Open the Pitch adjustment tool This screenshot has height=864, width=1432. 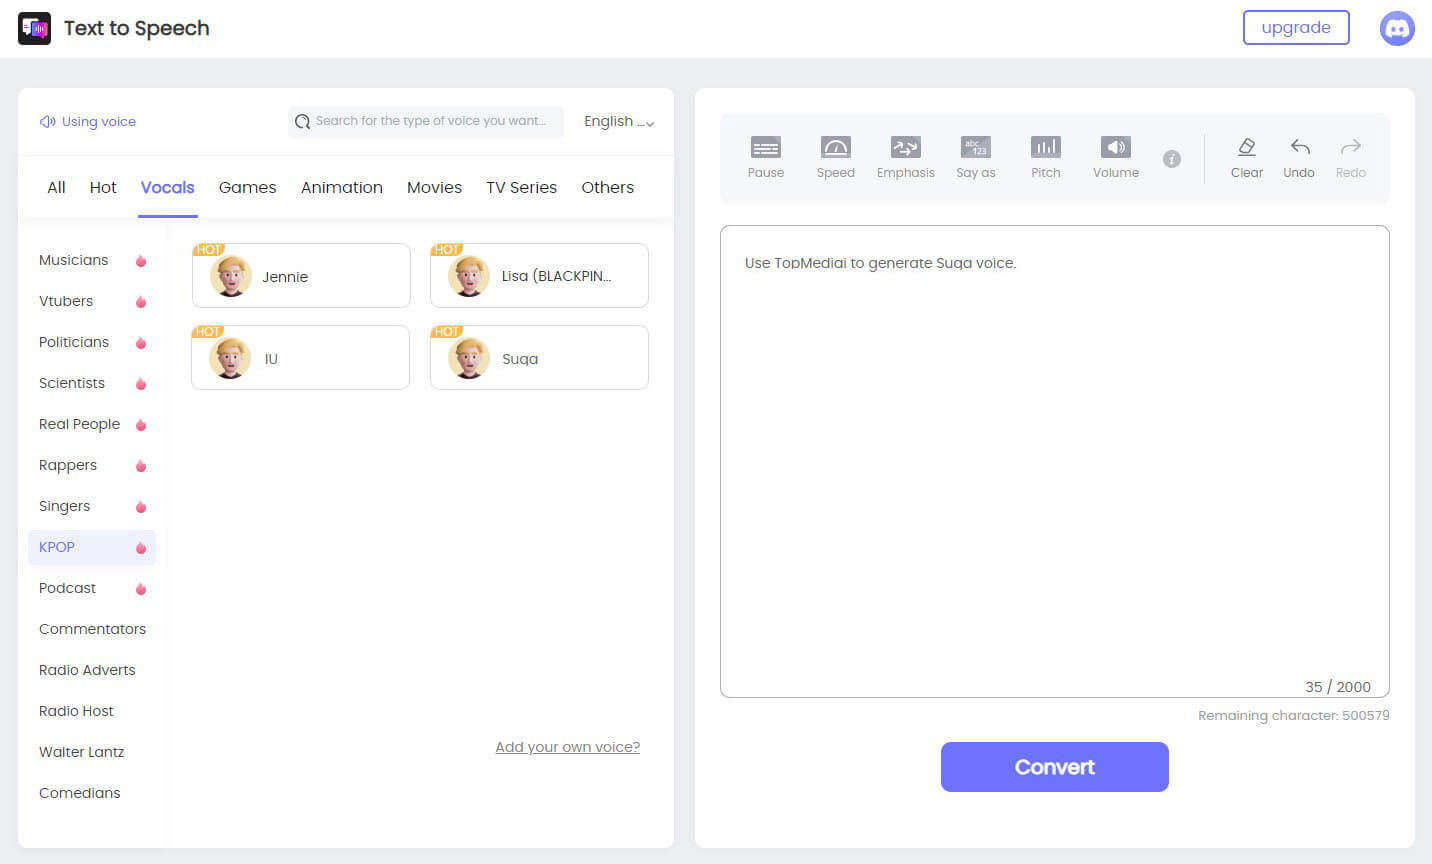point(1045,158)
